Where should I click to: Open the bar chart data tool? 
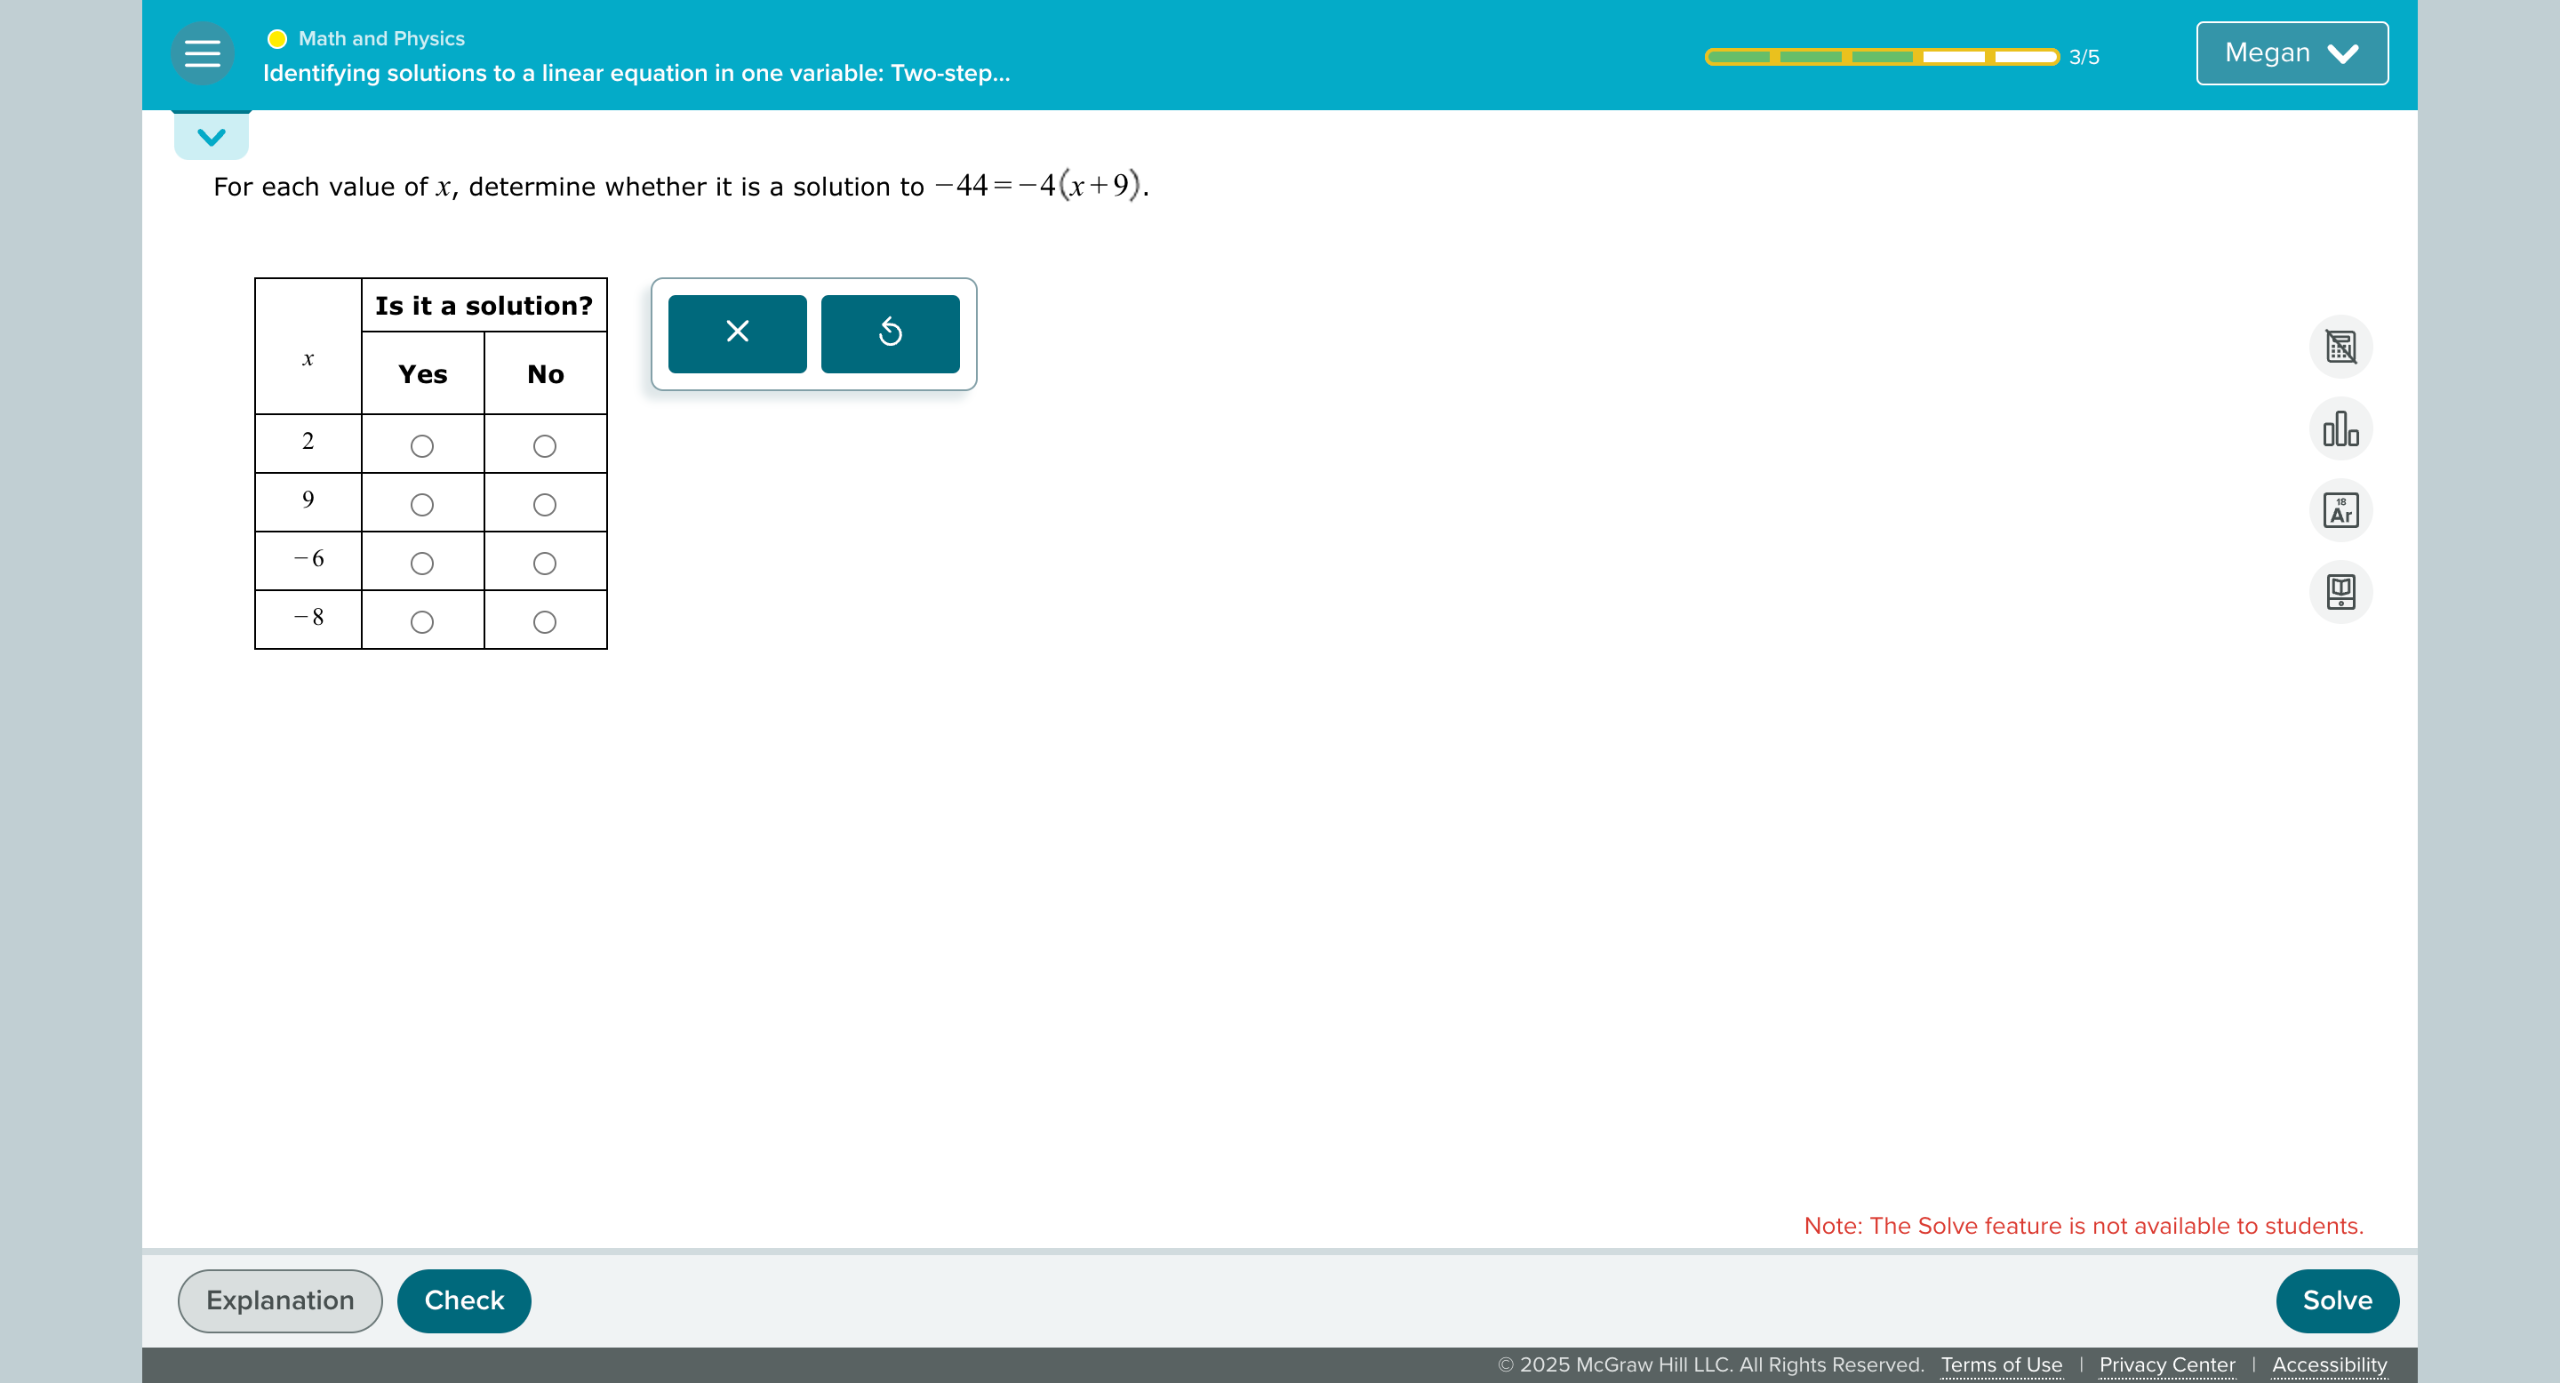[x=2340, y=429]
